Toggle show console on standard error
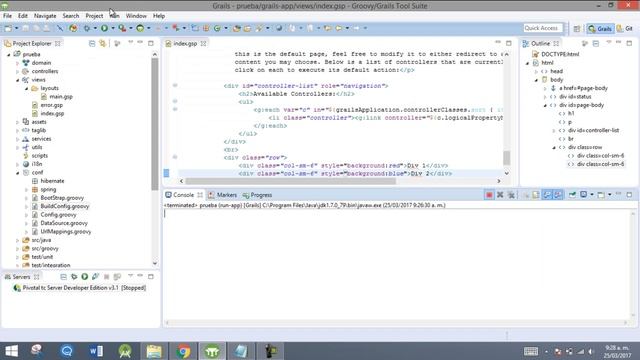Screen dimensions: 640x360 [558, 195]
